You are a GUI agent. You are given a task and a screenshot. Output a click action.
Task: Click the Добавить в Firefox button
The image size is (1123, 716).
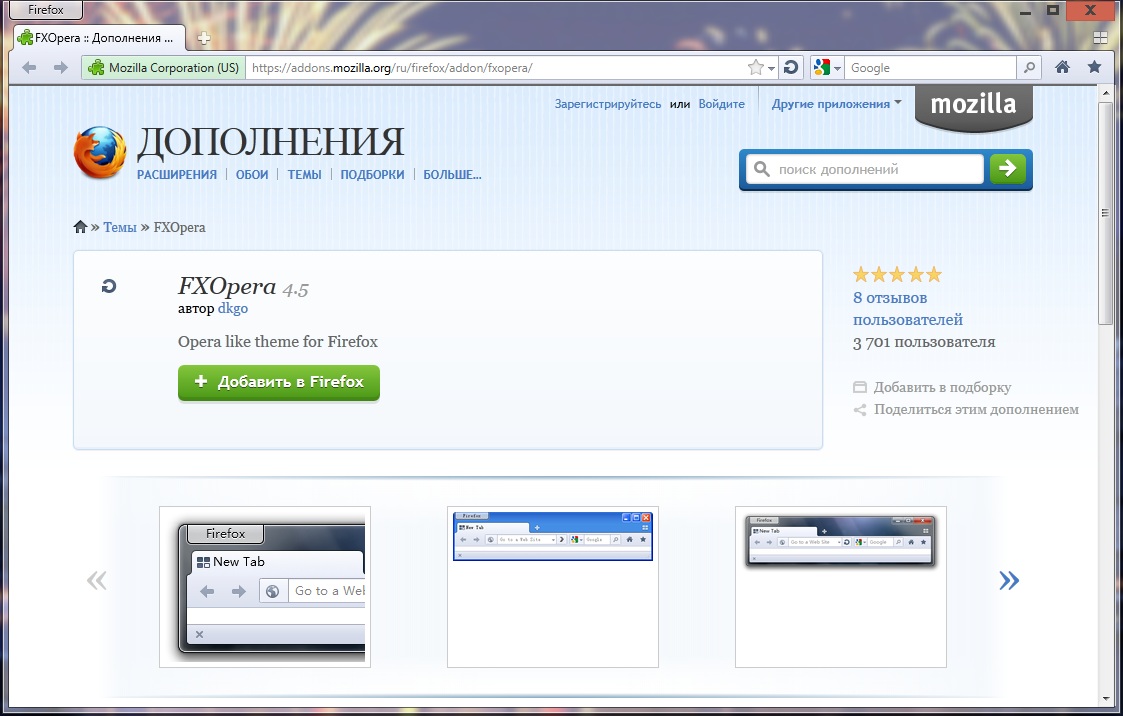tap(279, 382)
